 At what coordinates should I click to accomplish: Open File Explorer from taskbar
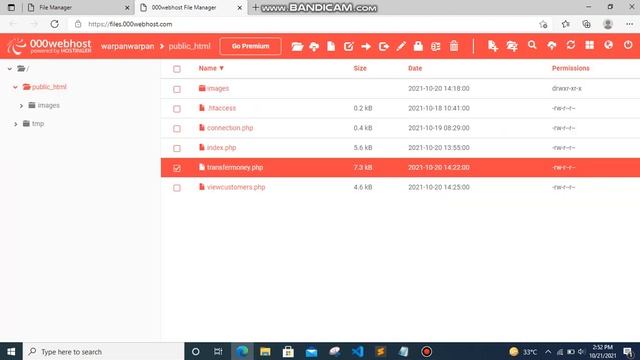coord(265,351)
